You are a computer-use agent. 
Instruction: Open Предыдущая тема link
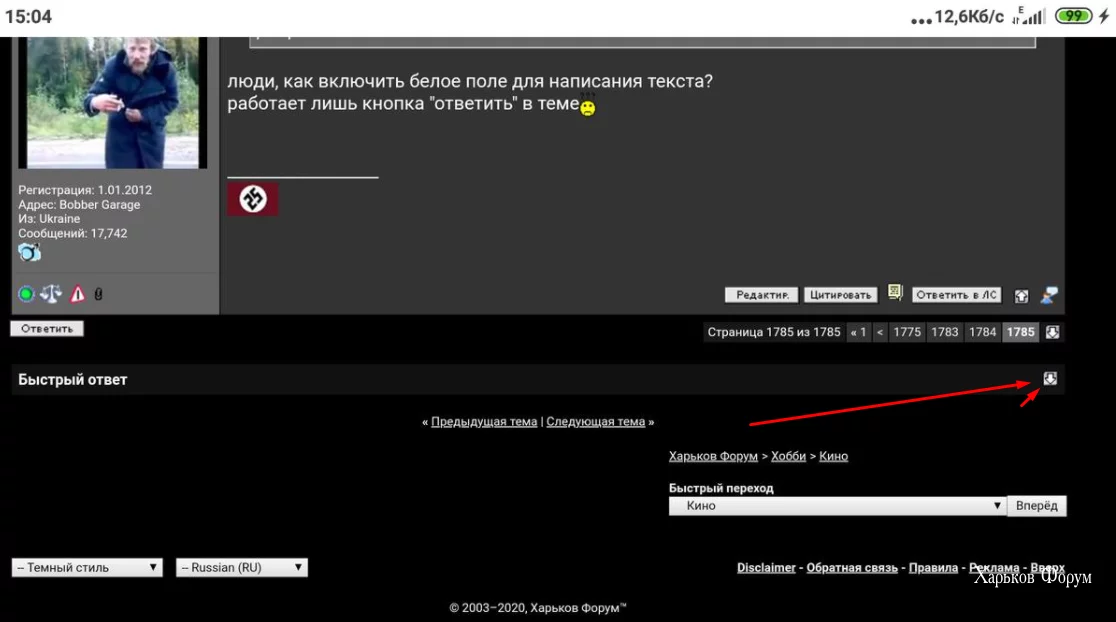pyautogui.click(x=484, y=422)
